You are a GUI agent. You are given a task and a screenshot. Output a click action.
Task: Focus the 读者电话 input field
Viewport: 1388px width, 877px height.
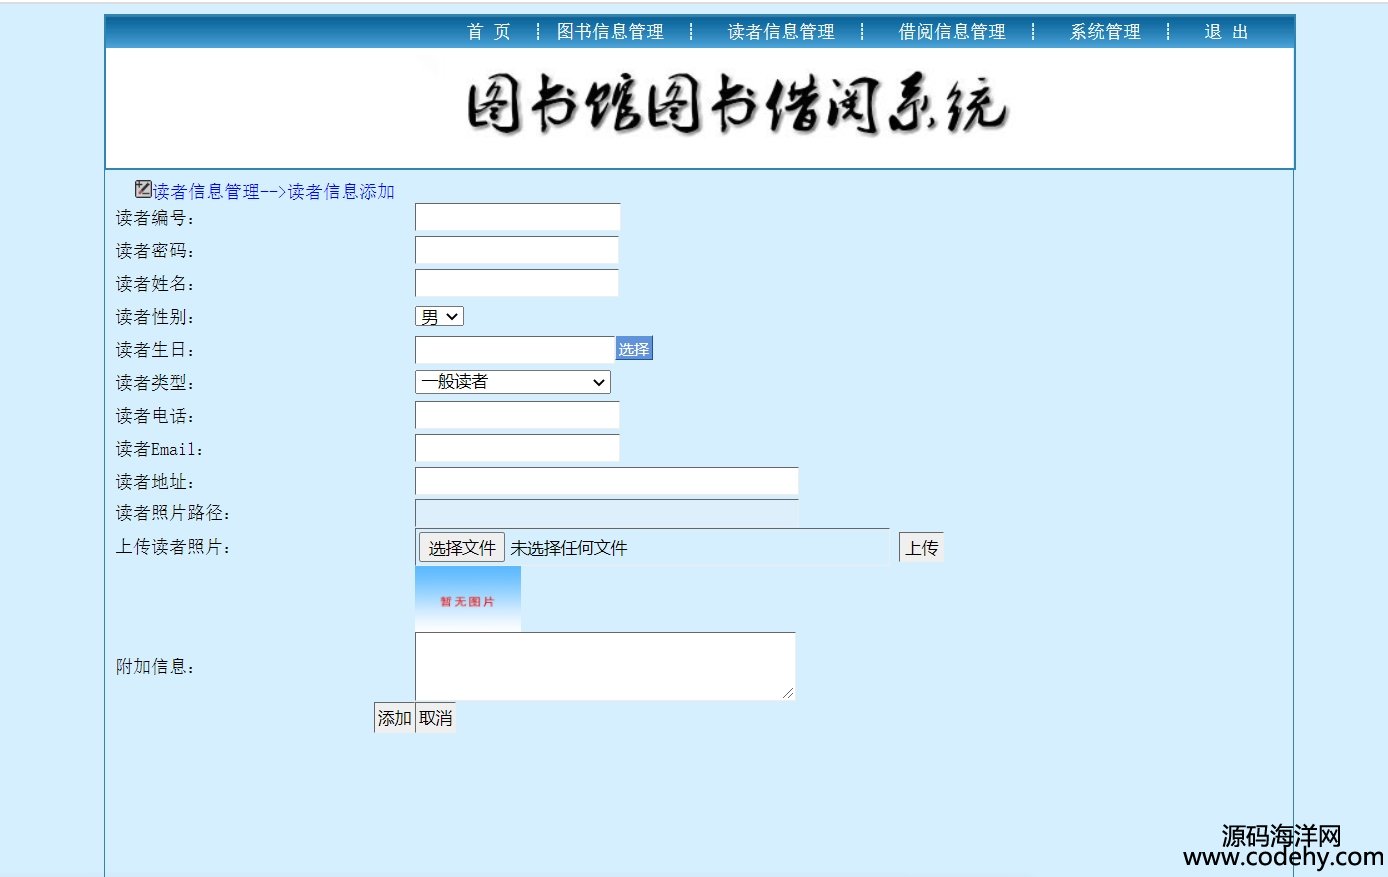(x=517, y=415)
